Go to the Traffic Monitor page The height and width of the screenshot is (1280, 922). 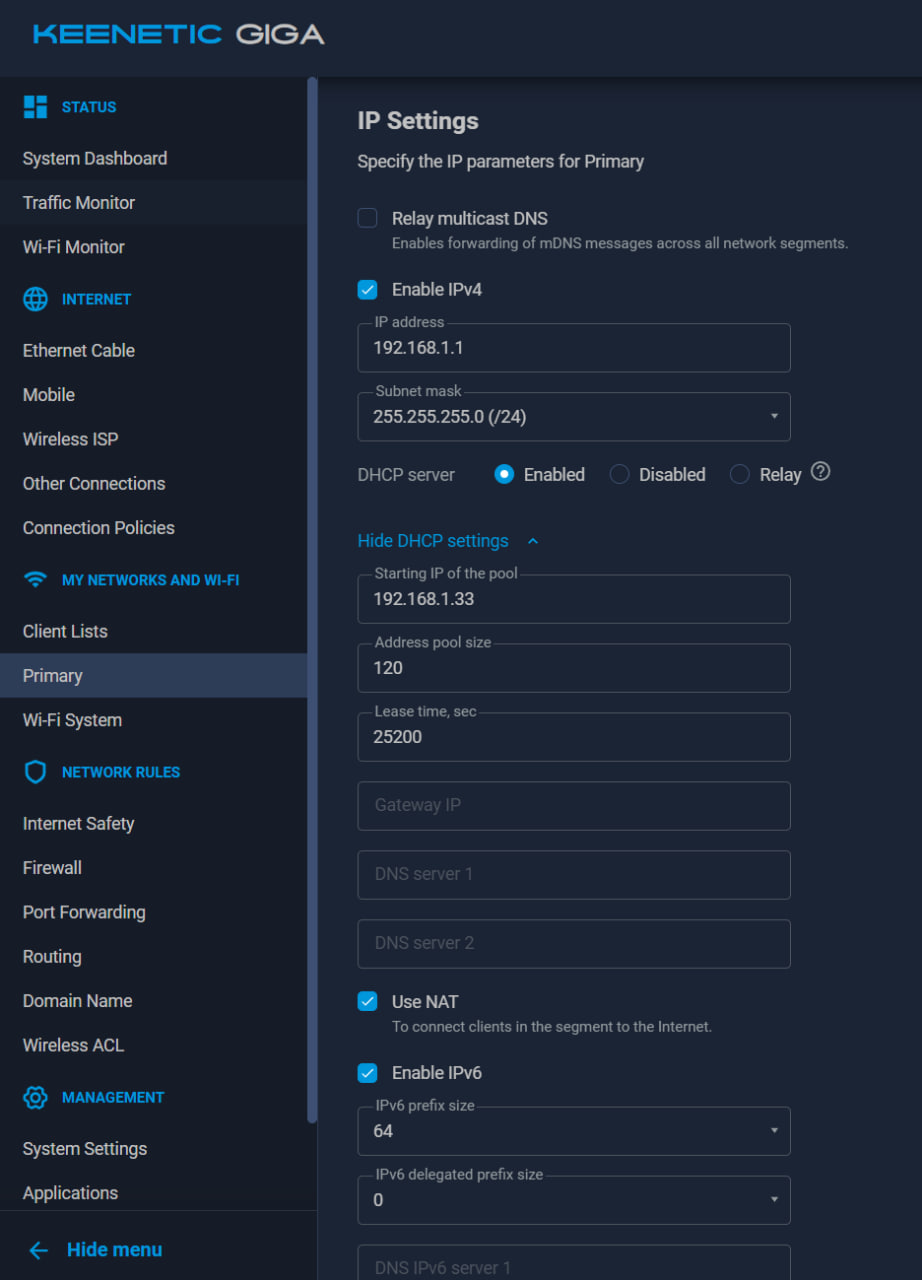(x=79, y=203)
